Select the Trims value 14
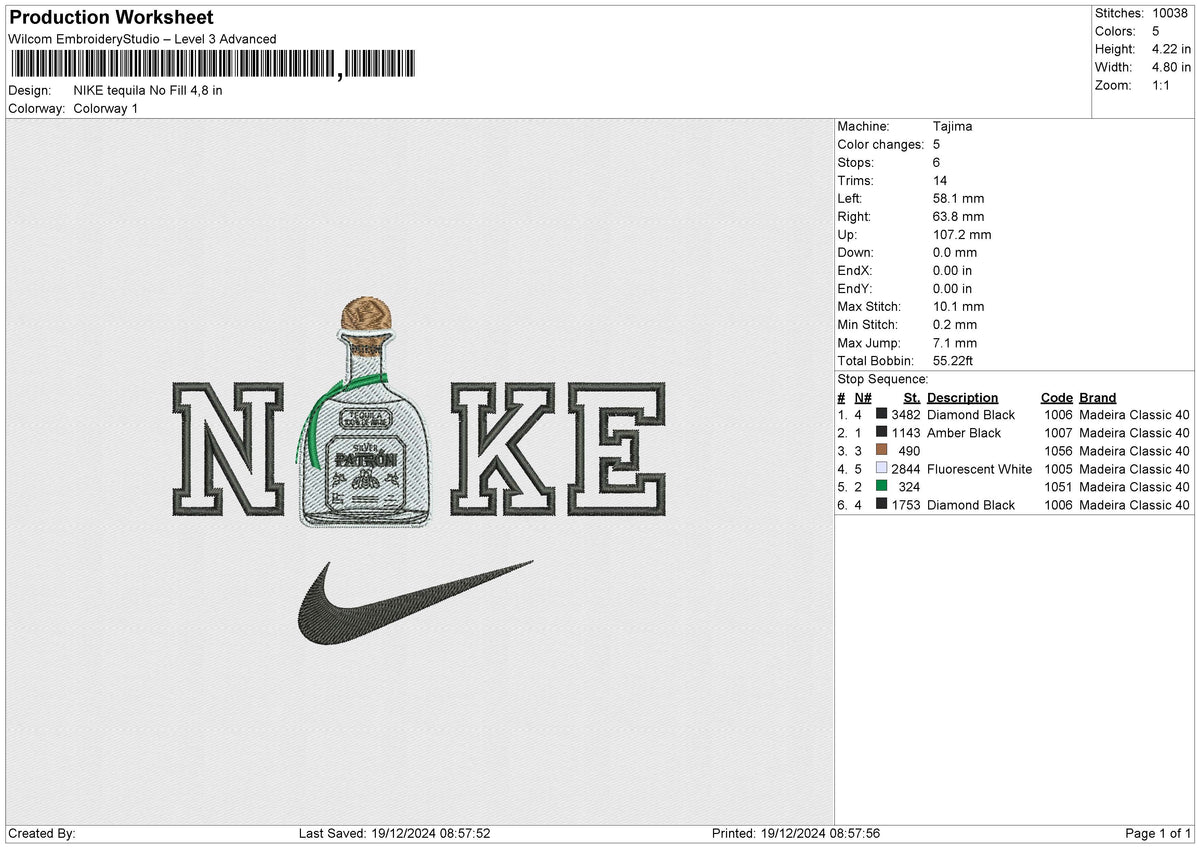This screenshot has height=848, width=1200. coord(939,180)
